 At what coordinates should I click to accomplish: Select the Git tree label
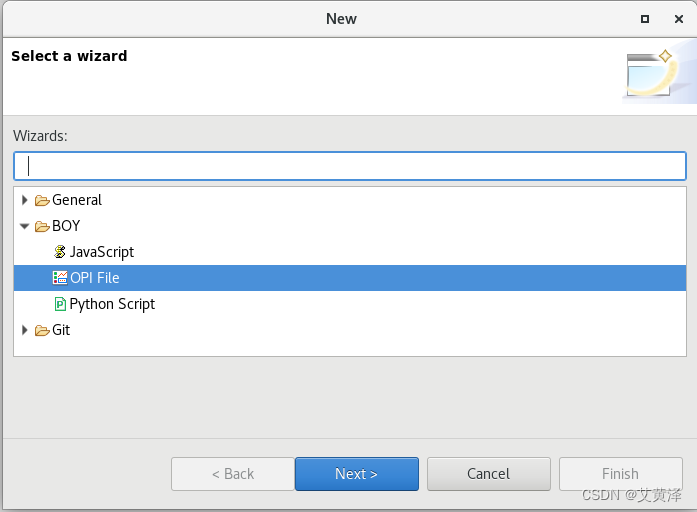point(61,330)
